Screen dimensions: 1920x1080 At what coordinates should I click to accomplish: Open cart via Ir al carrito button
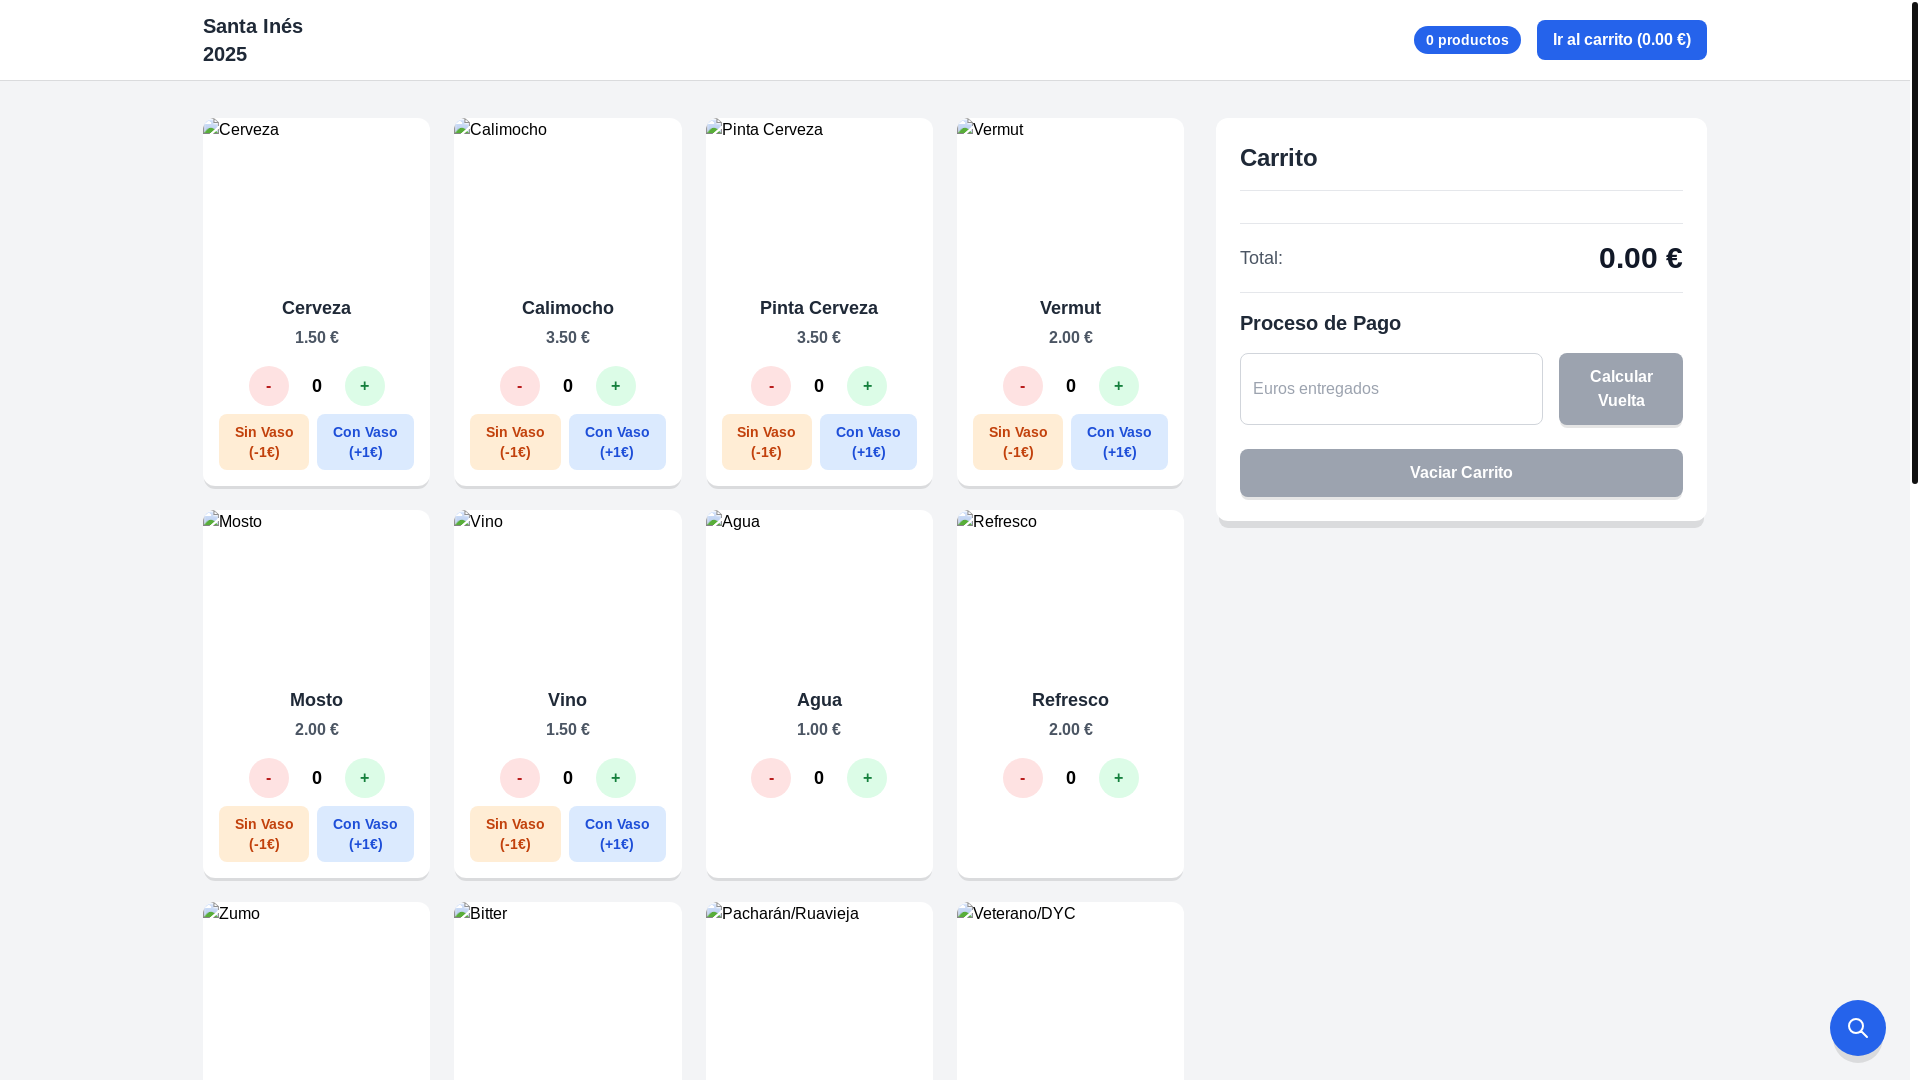(x=1621, y=40)
